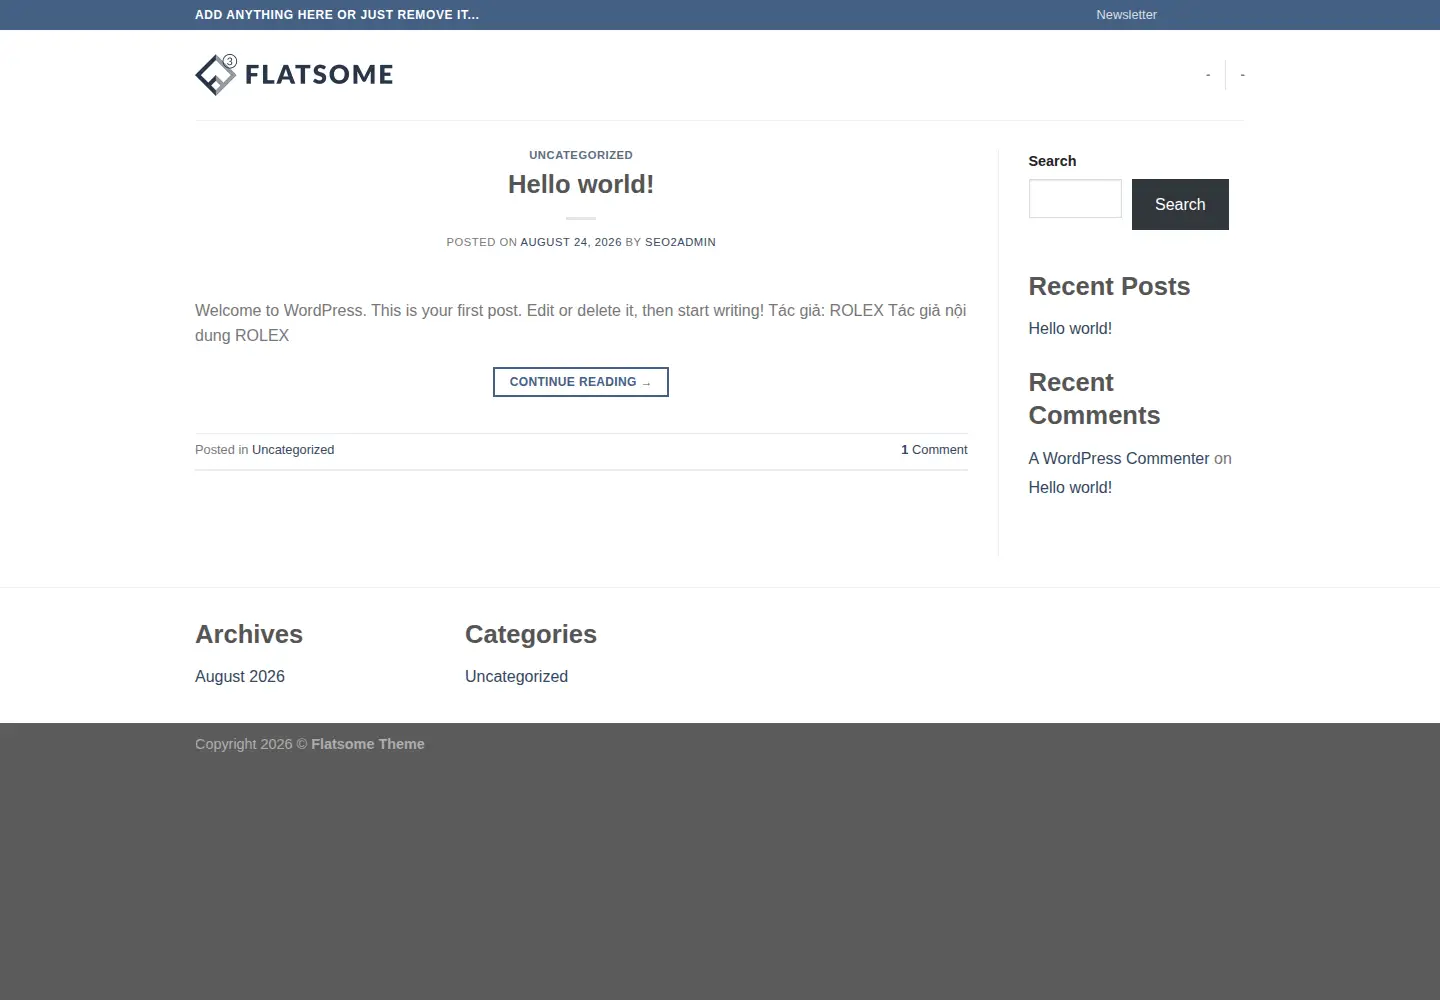Click the top bar text 'ADD ANYTHING HERE OR JUST REMOVE IT...'
1440x1000 pixels.
[337, 15]
